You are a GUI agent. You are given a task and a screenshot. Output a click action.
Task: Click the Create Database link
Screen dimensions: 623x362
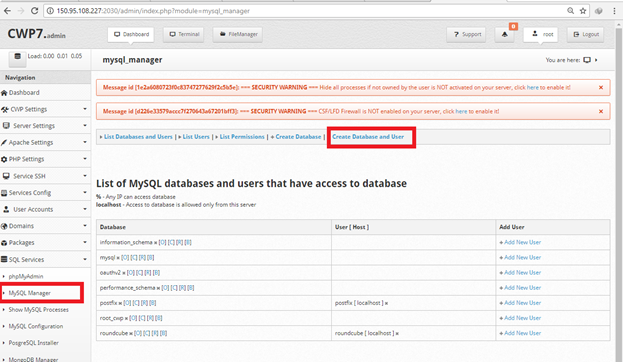click(x=298, y=137)
